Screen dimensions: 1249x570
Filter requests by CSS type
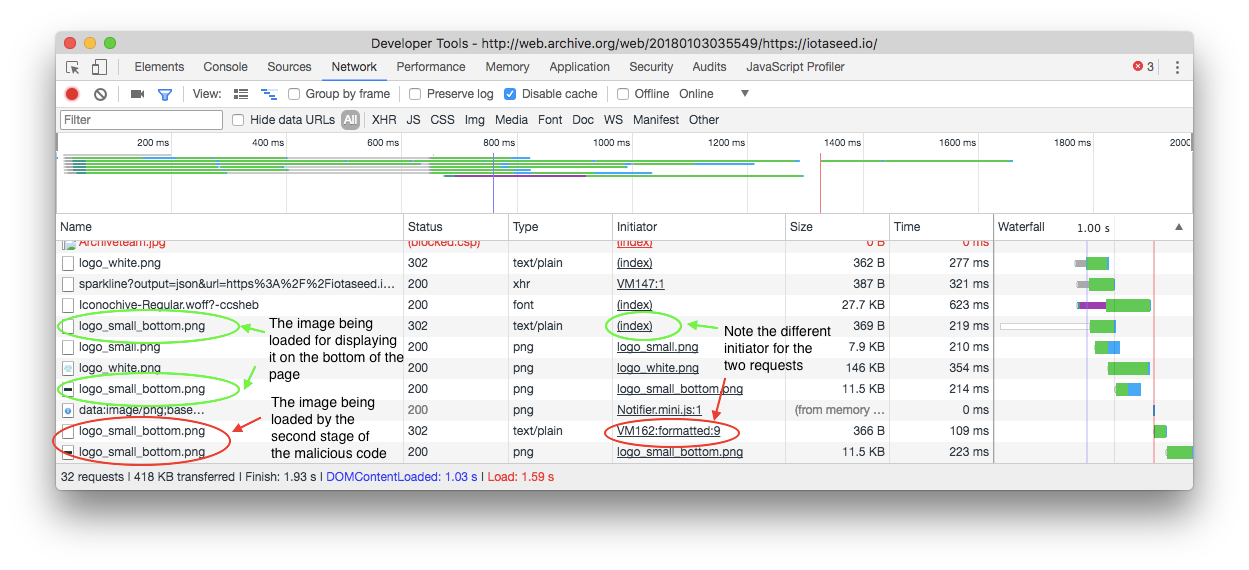click(442, 120)
